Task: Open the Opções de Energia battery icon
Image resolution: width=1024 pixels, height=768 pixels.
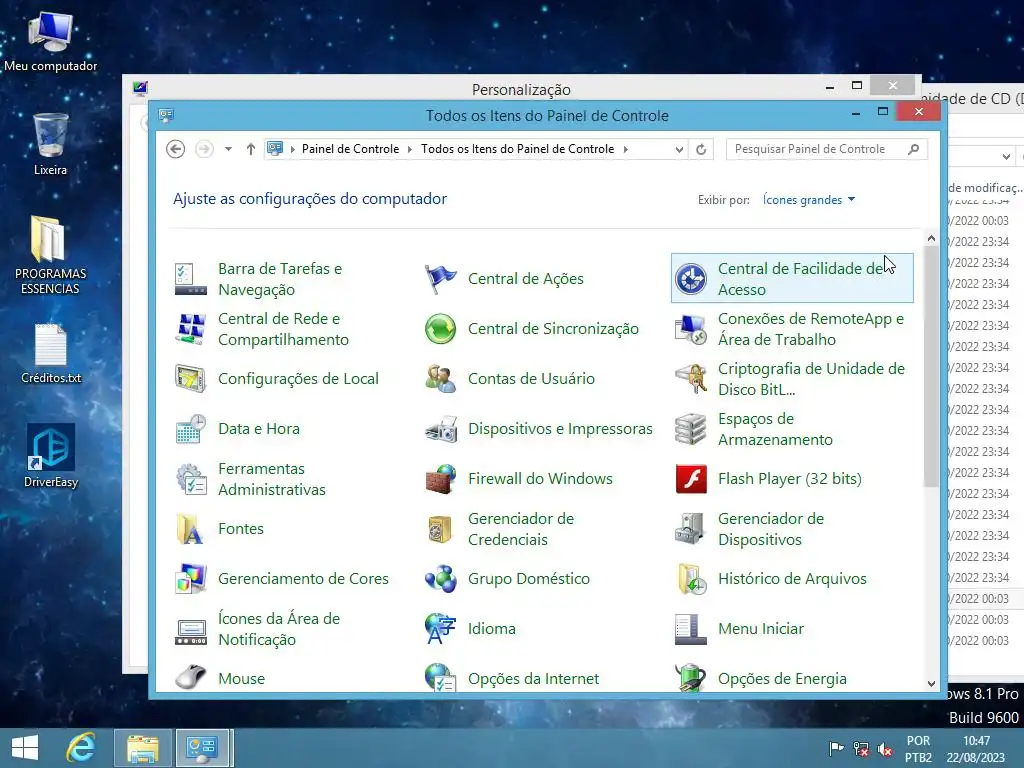Action: click(x=691, y=677)
